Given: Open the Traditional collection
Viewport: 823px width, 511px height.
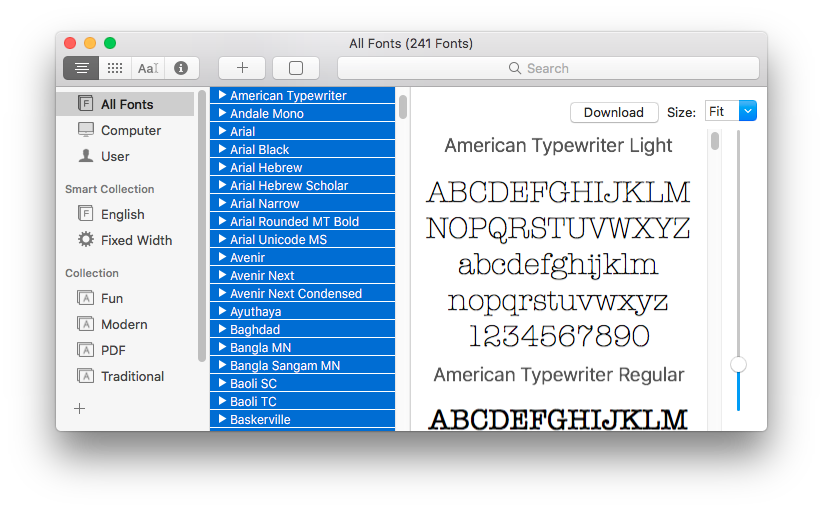Looking at the screenshot, I should 125,376.
